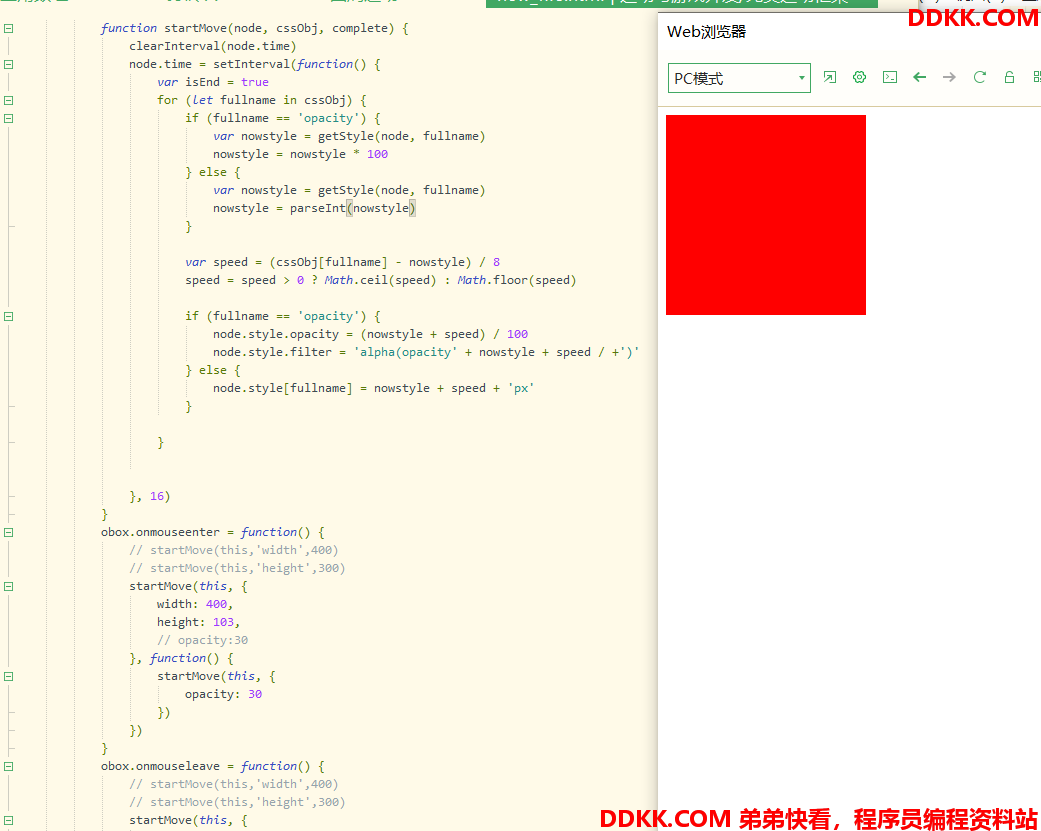The width and height of the screenshot is (1041, 831).
Task: Click the 'opacity: 30' property line
Action: pyautogui.click(x=223, y=694)
